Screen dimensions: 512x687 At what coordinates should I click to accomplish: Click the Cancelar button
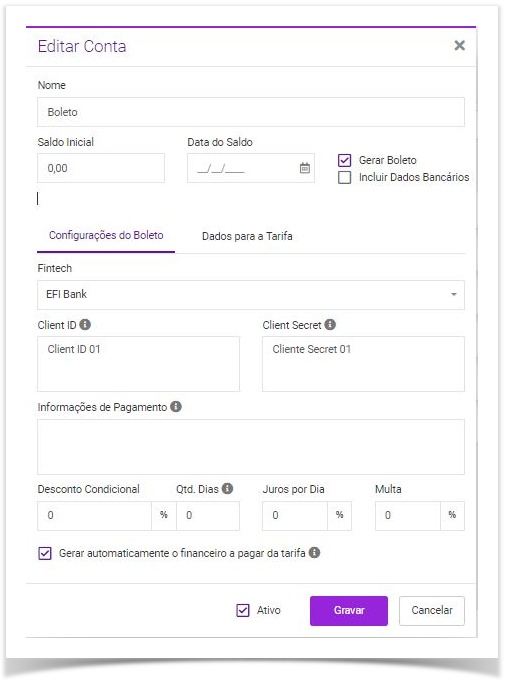point(432,610)
